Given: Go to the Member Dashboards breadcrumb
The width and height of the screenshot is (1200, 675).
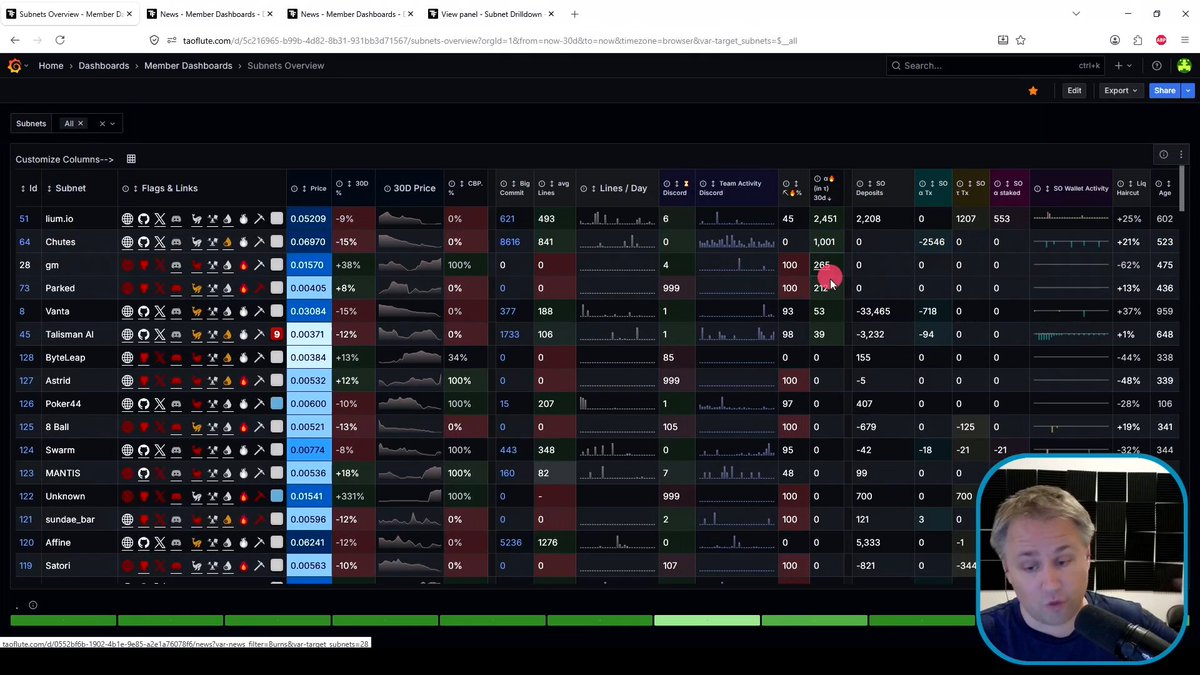Looking at the screenshot, I should [188, 65].
